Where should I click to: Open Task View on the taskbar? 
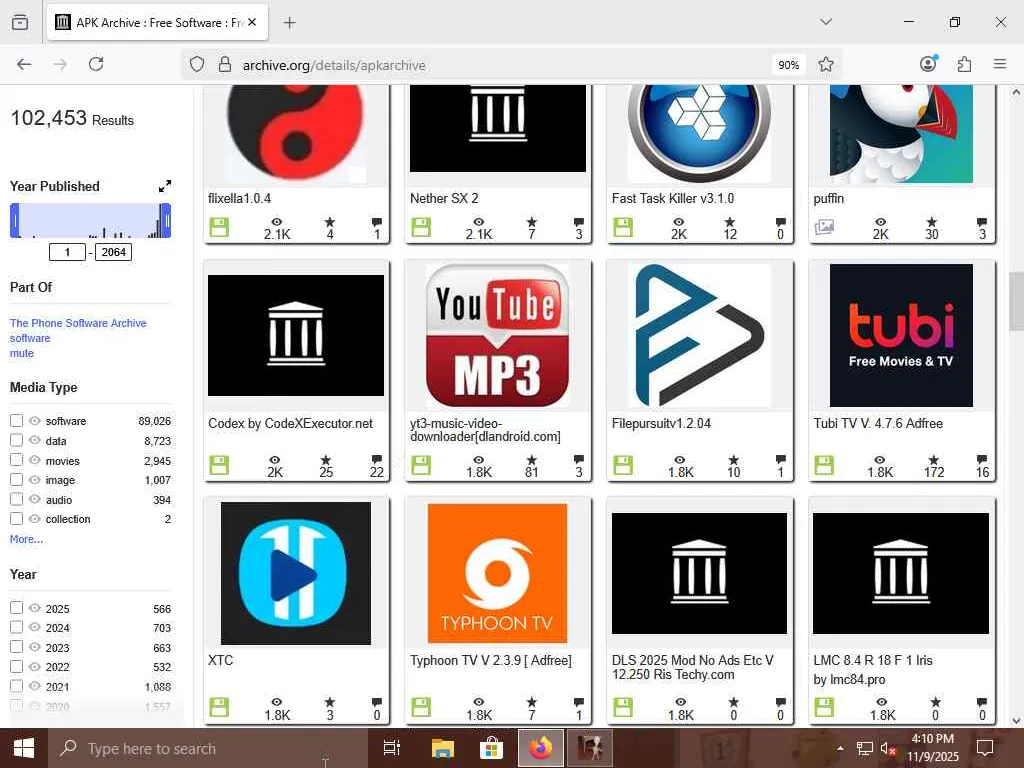coord(392,748)
